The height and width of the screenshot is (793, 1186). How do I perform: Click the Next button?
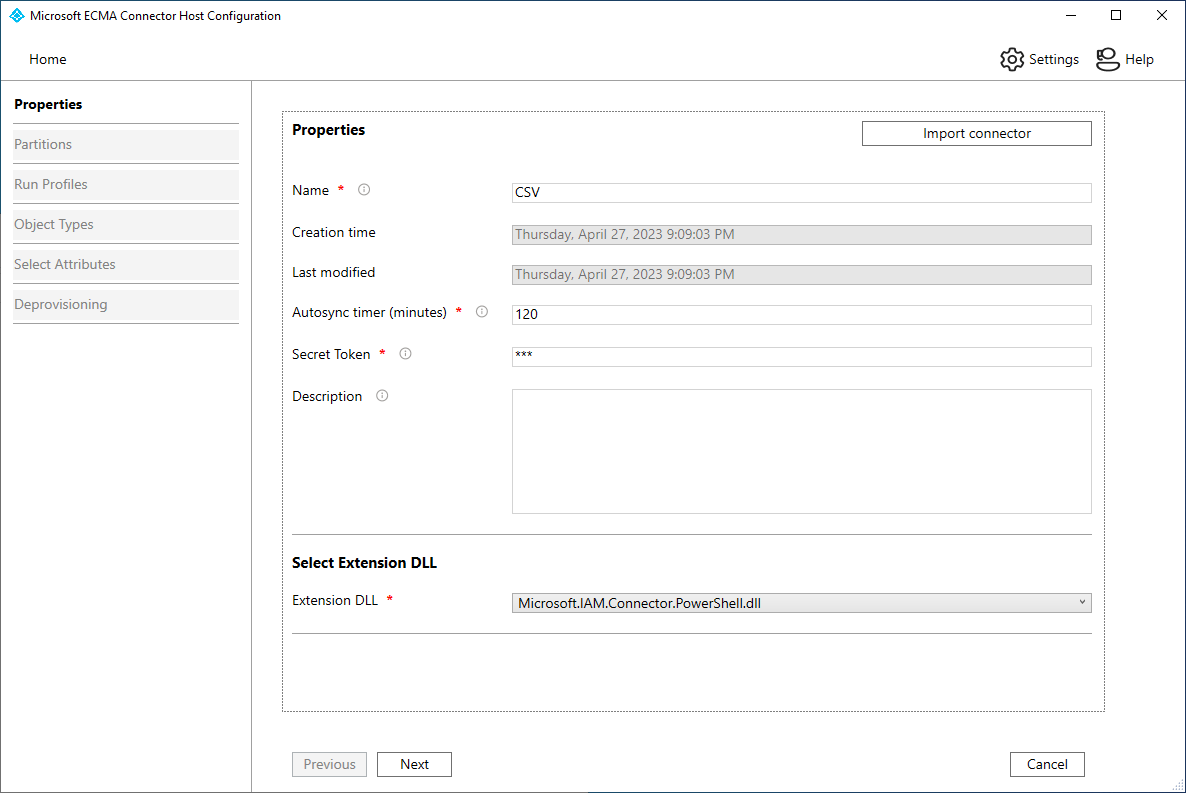coord(414,764)
